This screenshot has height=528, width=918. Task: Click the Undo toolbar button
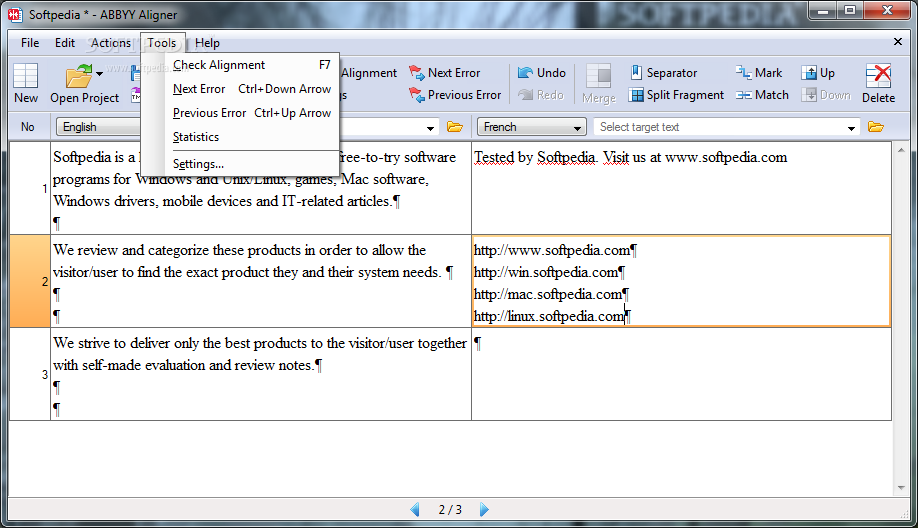[542, 73]
